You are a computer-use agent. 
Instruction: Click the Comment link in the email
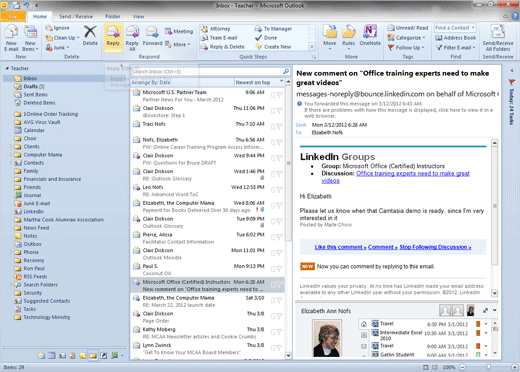(383, 247)
